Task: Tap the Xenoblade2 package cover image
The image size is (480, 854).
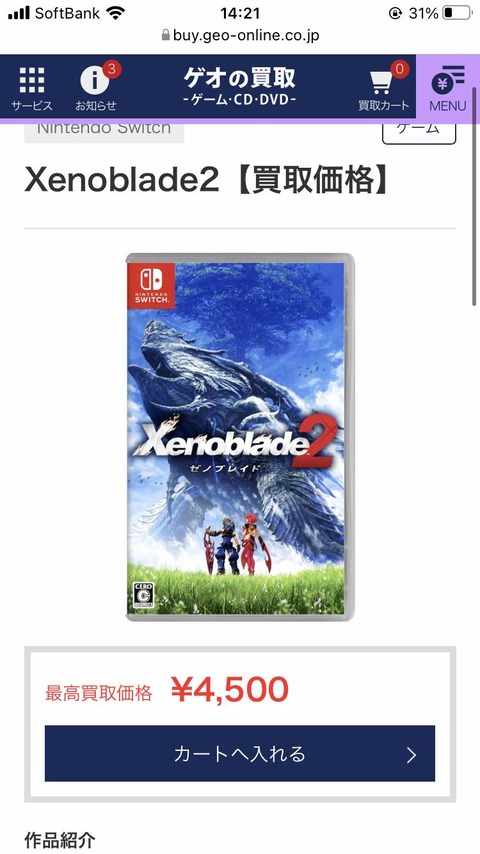Action: (240, 437)
